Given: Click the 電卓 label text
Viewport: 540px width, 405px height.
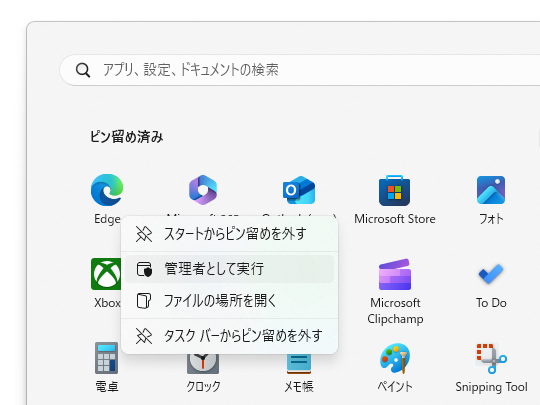Looking at the screenshot, I should (x=107, y=387).
